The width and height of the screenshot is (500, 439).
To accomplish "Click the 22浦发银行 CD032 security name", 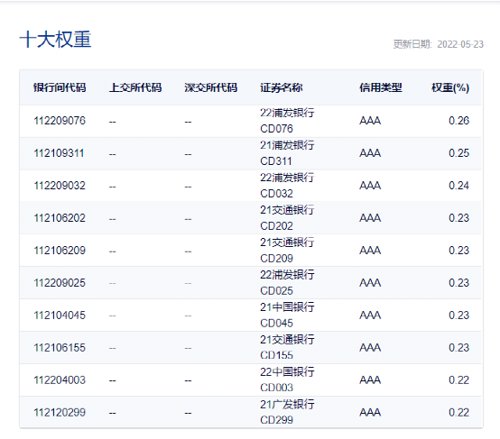I will (287, 185).
